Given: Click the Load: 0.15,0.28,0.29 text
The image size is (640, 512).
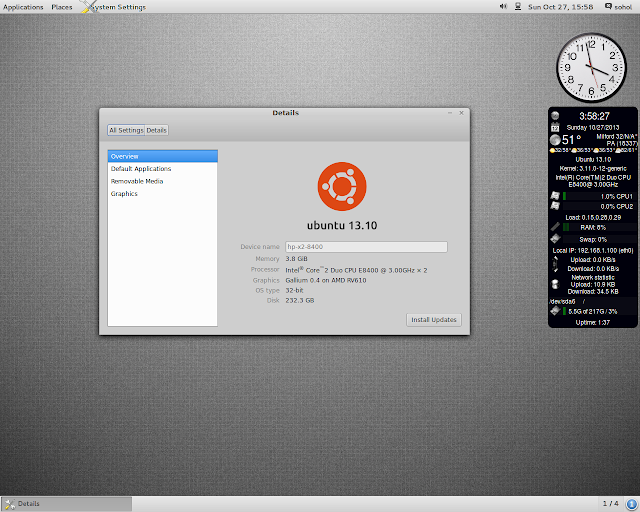Looking at the screenshot, I should (x=593, y=218).
